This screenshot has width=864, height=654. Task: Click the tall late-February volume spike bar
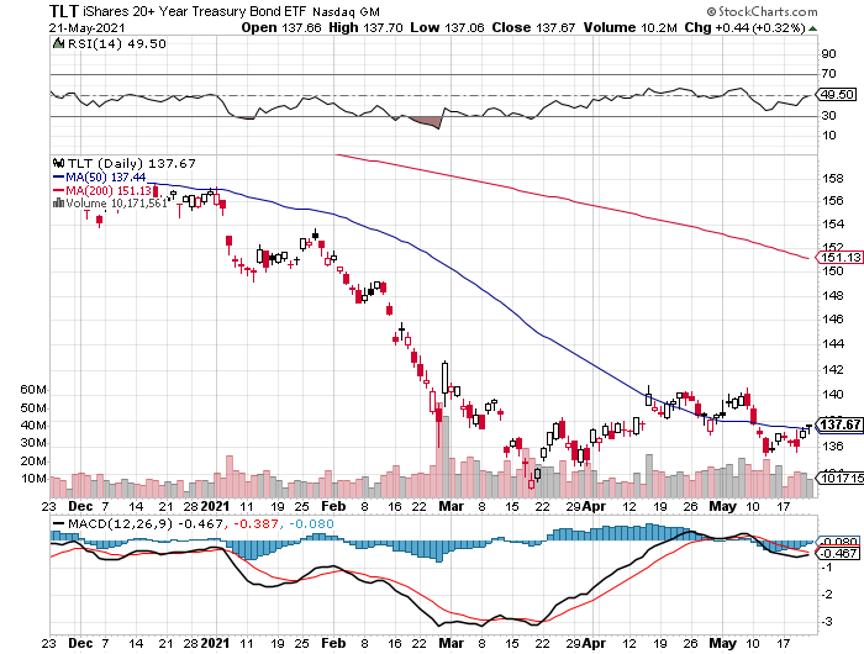tap(445, 457)
